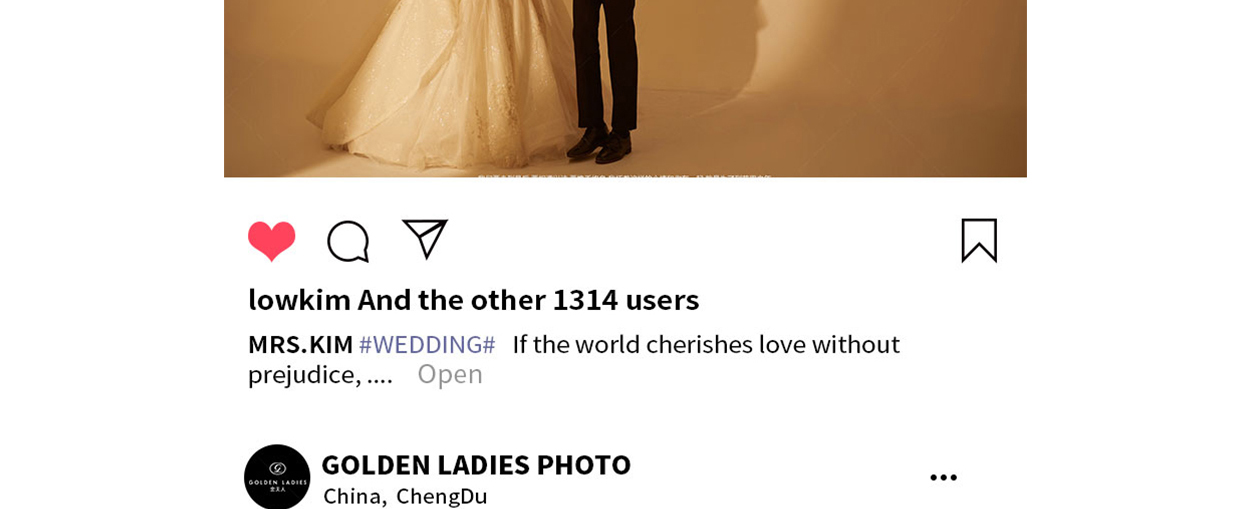Click the Golden Ladies round profile avatar
This screenshot has height=509, width=1250.
pyautogui.click(x=277, y=477)
